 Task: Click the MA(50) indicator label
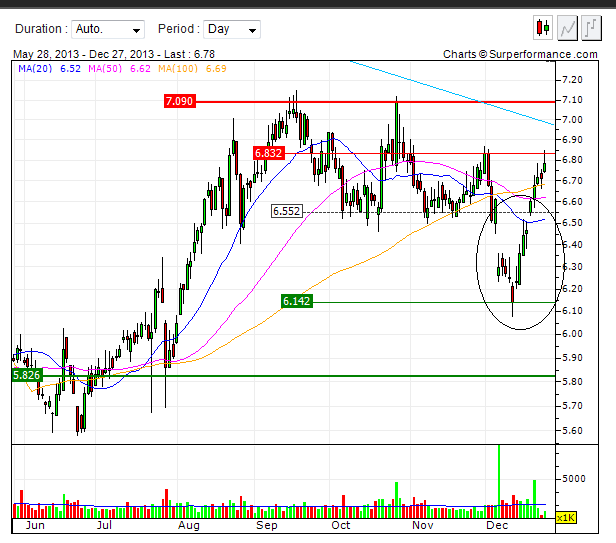pos(105,69)
